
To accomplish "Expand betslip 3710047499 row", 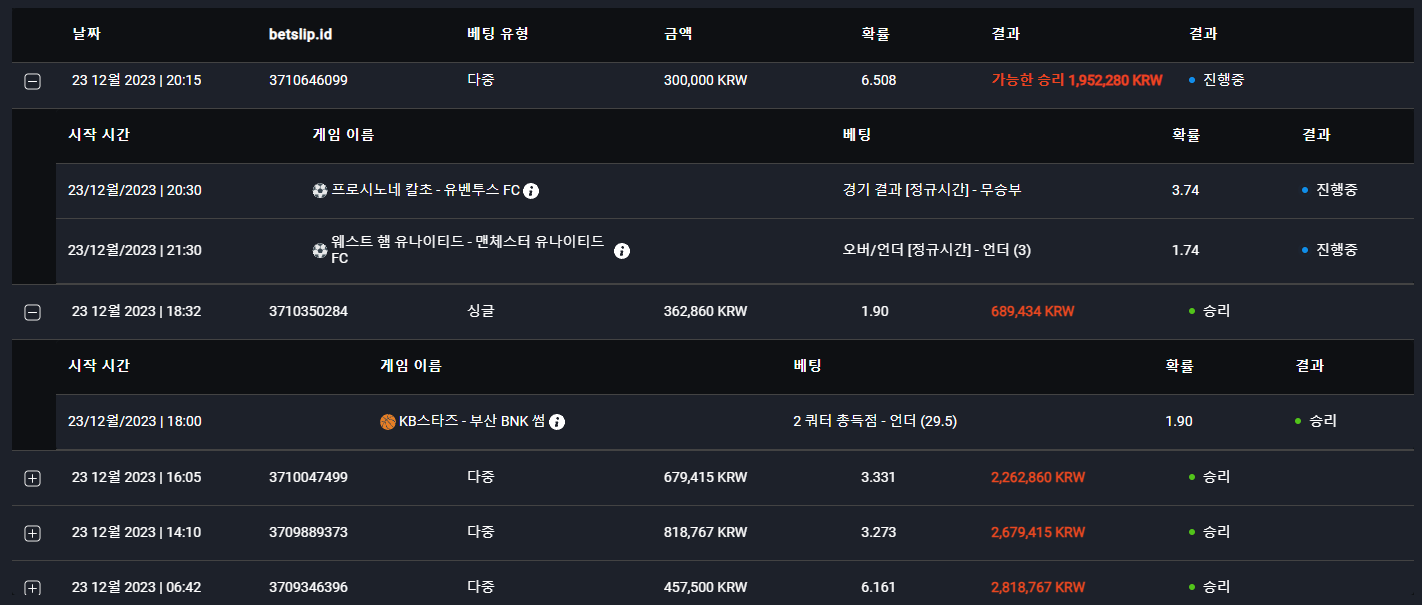I will pos(32,479).
